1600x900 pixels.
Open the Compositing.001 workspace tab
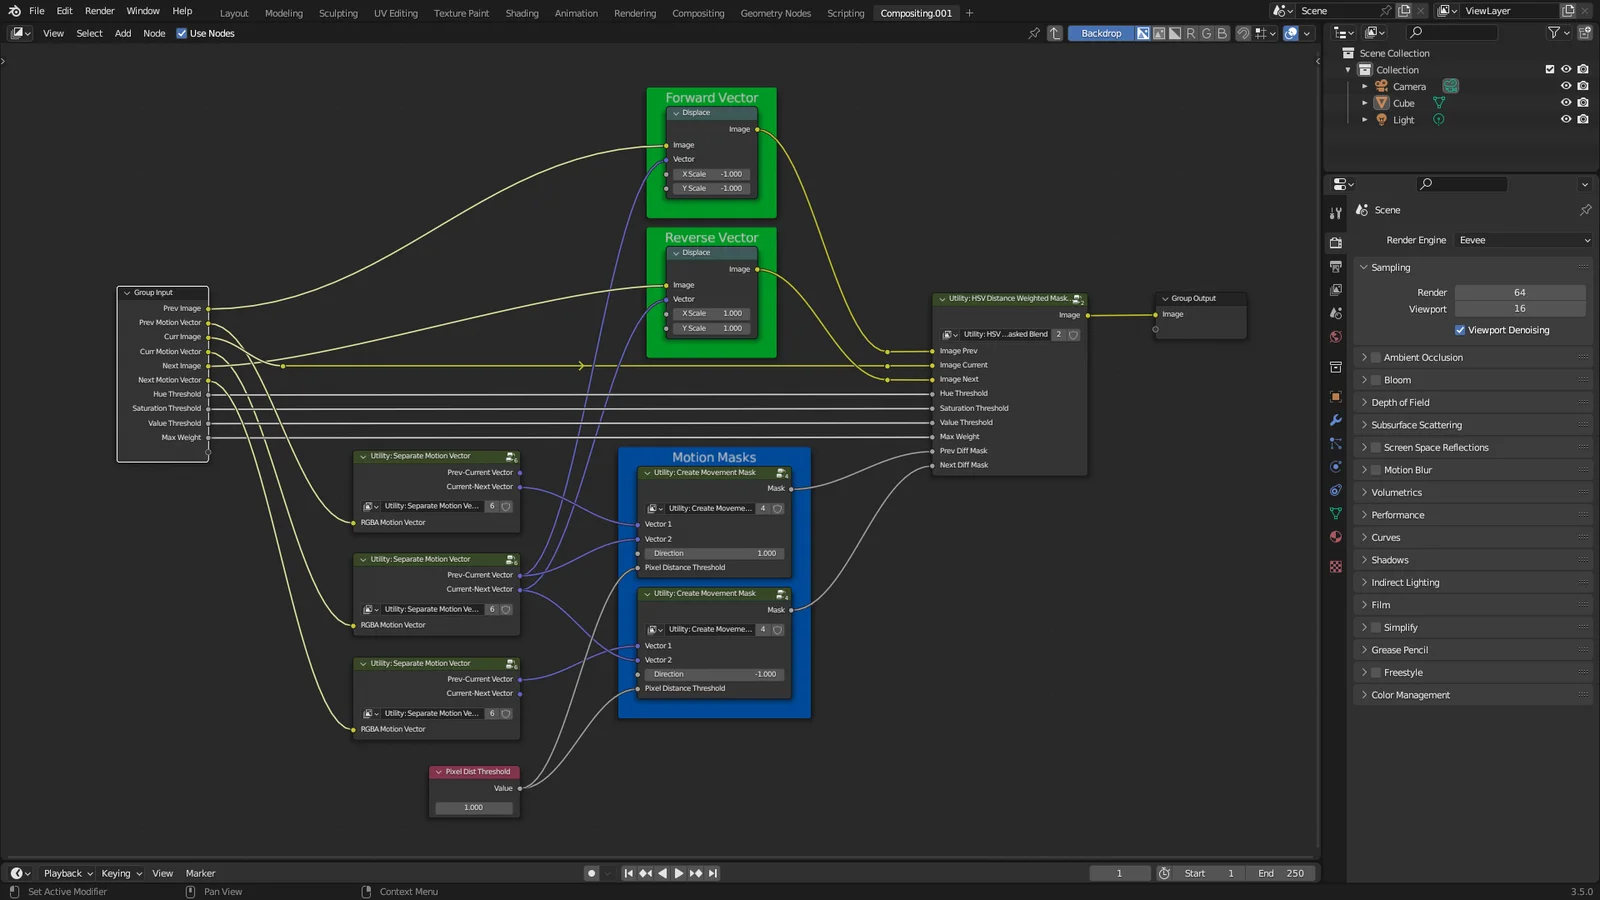[916, 12]
